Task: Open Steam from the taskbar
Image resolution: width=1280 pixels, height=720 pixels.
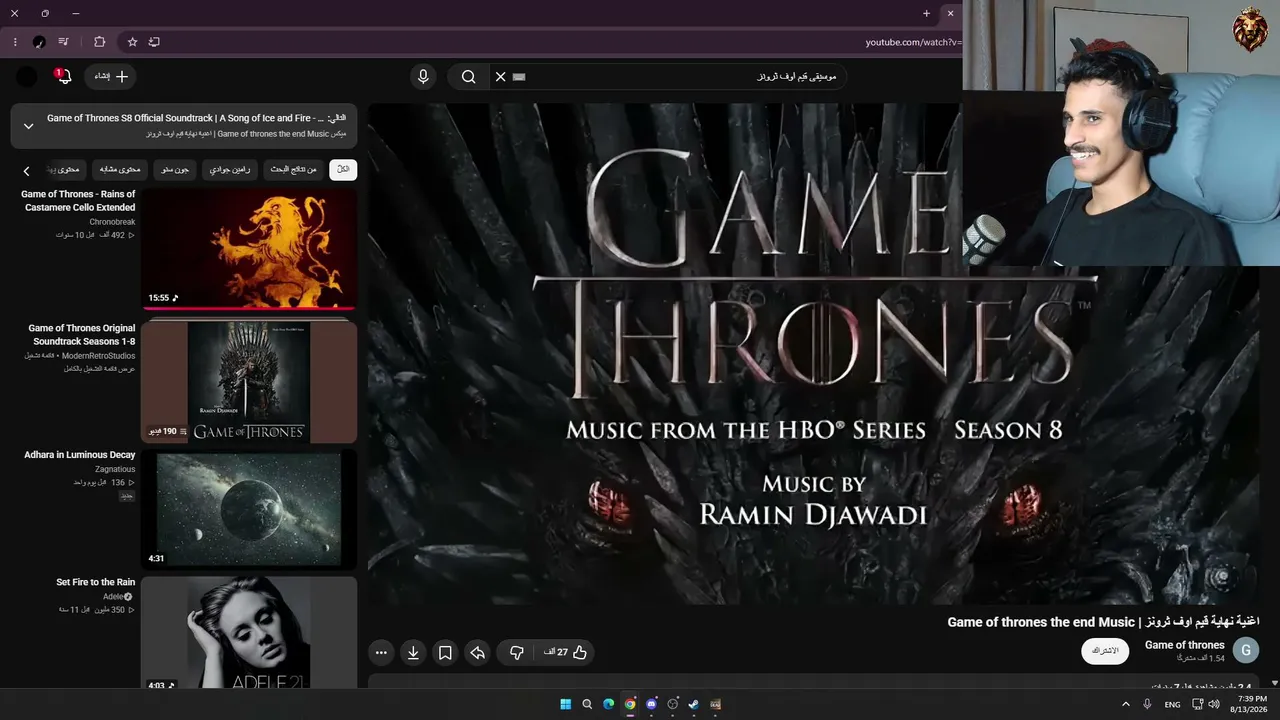Action: (x=694, y=704)
